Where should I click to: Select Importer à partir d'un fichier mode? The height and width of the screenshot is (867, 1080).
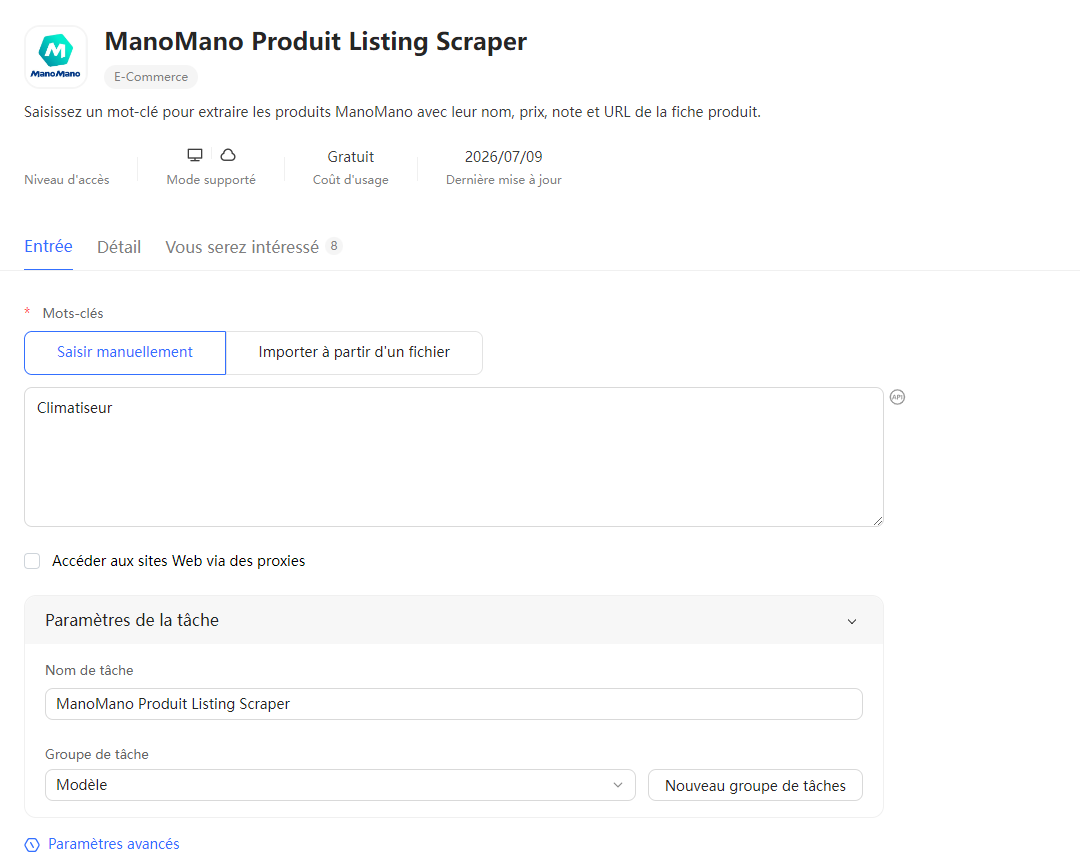click(354, 353)
